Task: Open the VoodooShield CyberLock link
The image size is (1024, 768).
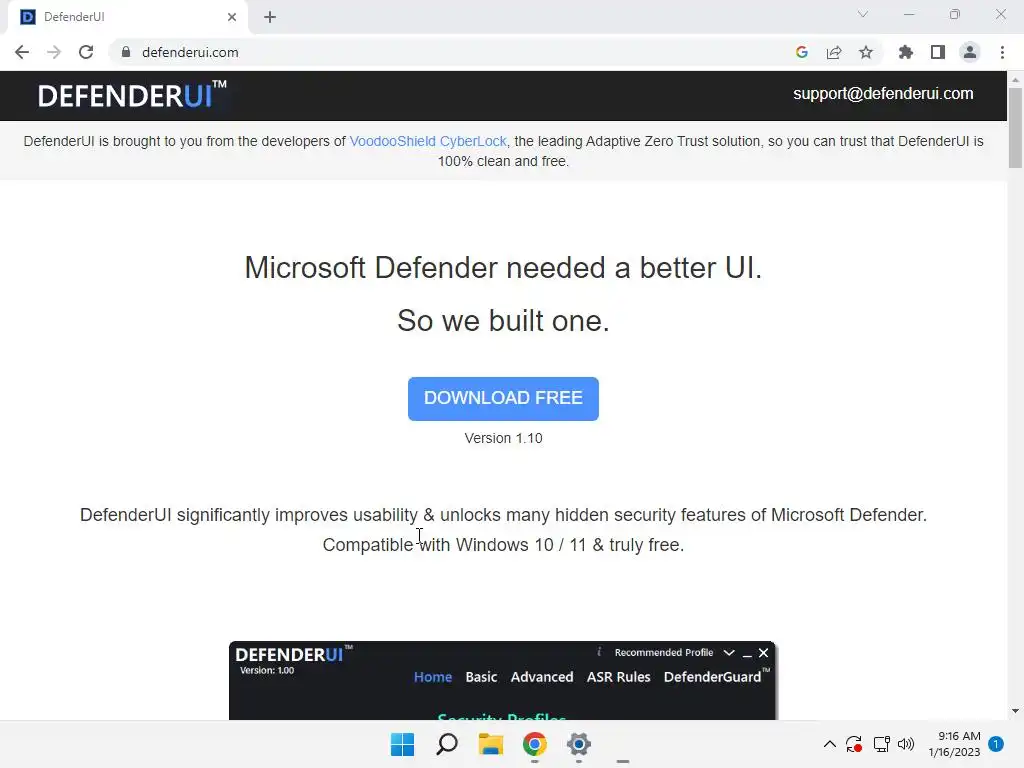Action: (x=428, y=141)
